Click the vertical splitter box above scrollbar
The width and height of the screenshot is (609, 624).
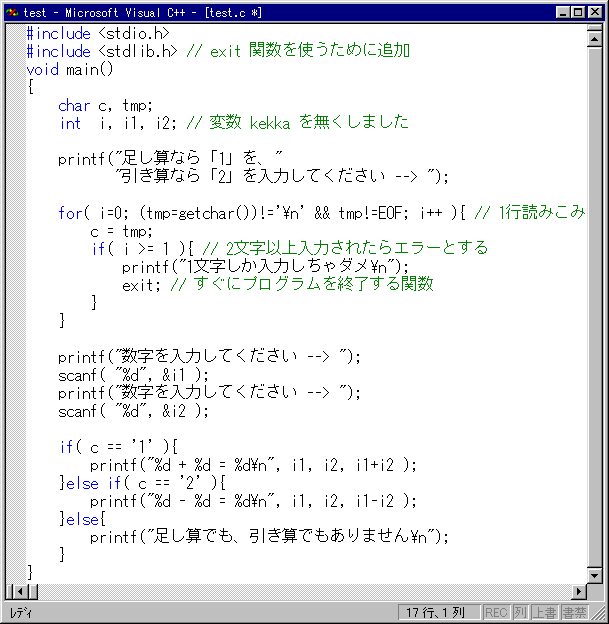(594, 28)
